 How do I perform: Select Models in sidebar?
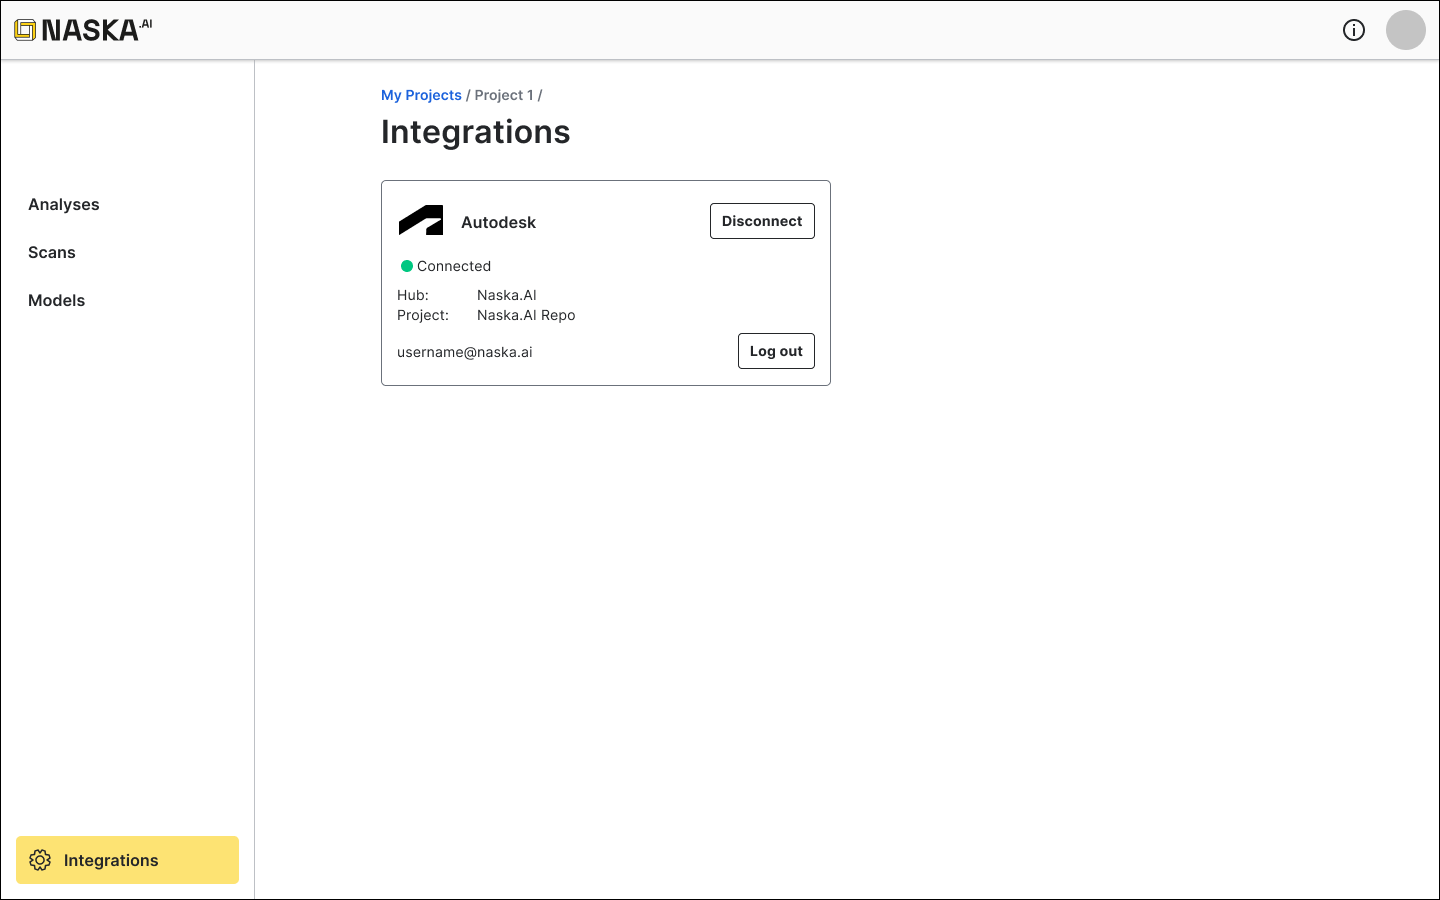pyautogui.click(x=57, y=300)
